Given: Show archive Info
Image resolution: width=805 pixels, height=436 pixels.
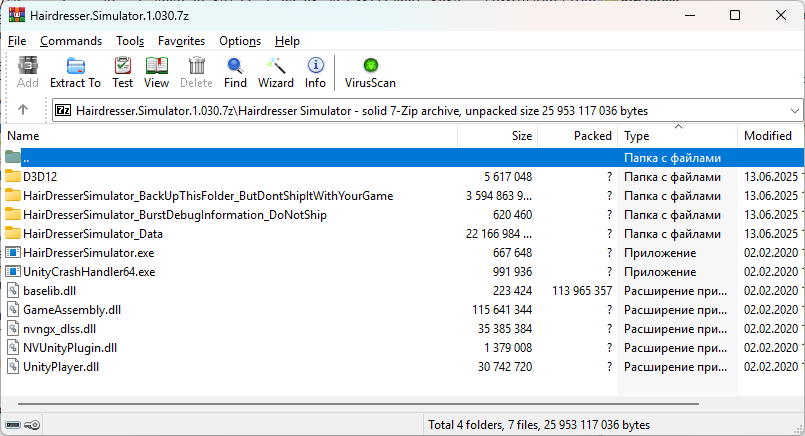Looking at the screenshot, I should pyautogui.click(x=315, y=72).
